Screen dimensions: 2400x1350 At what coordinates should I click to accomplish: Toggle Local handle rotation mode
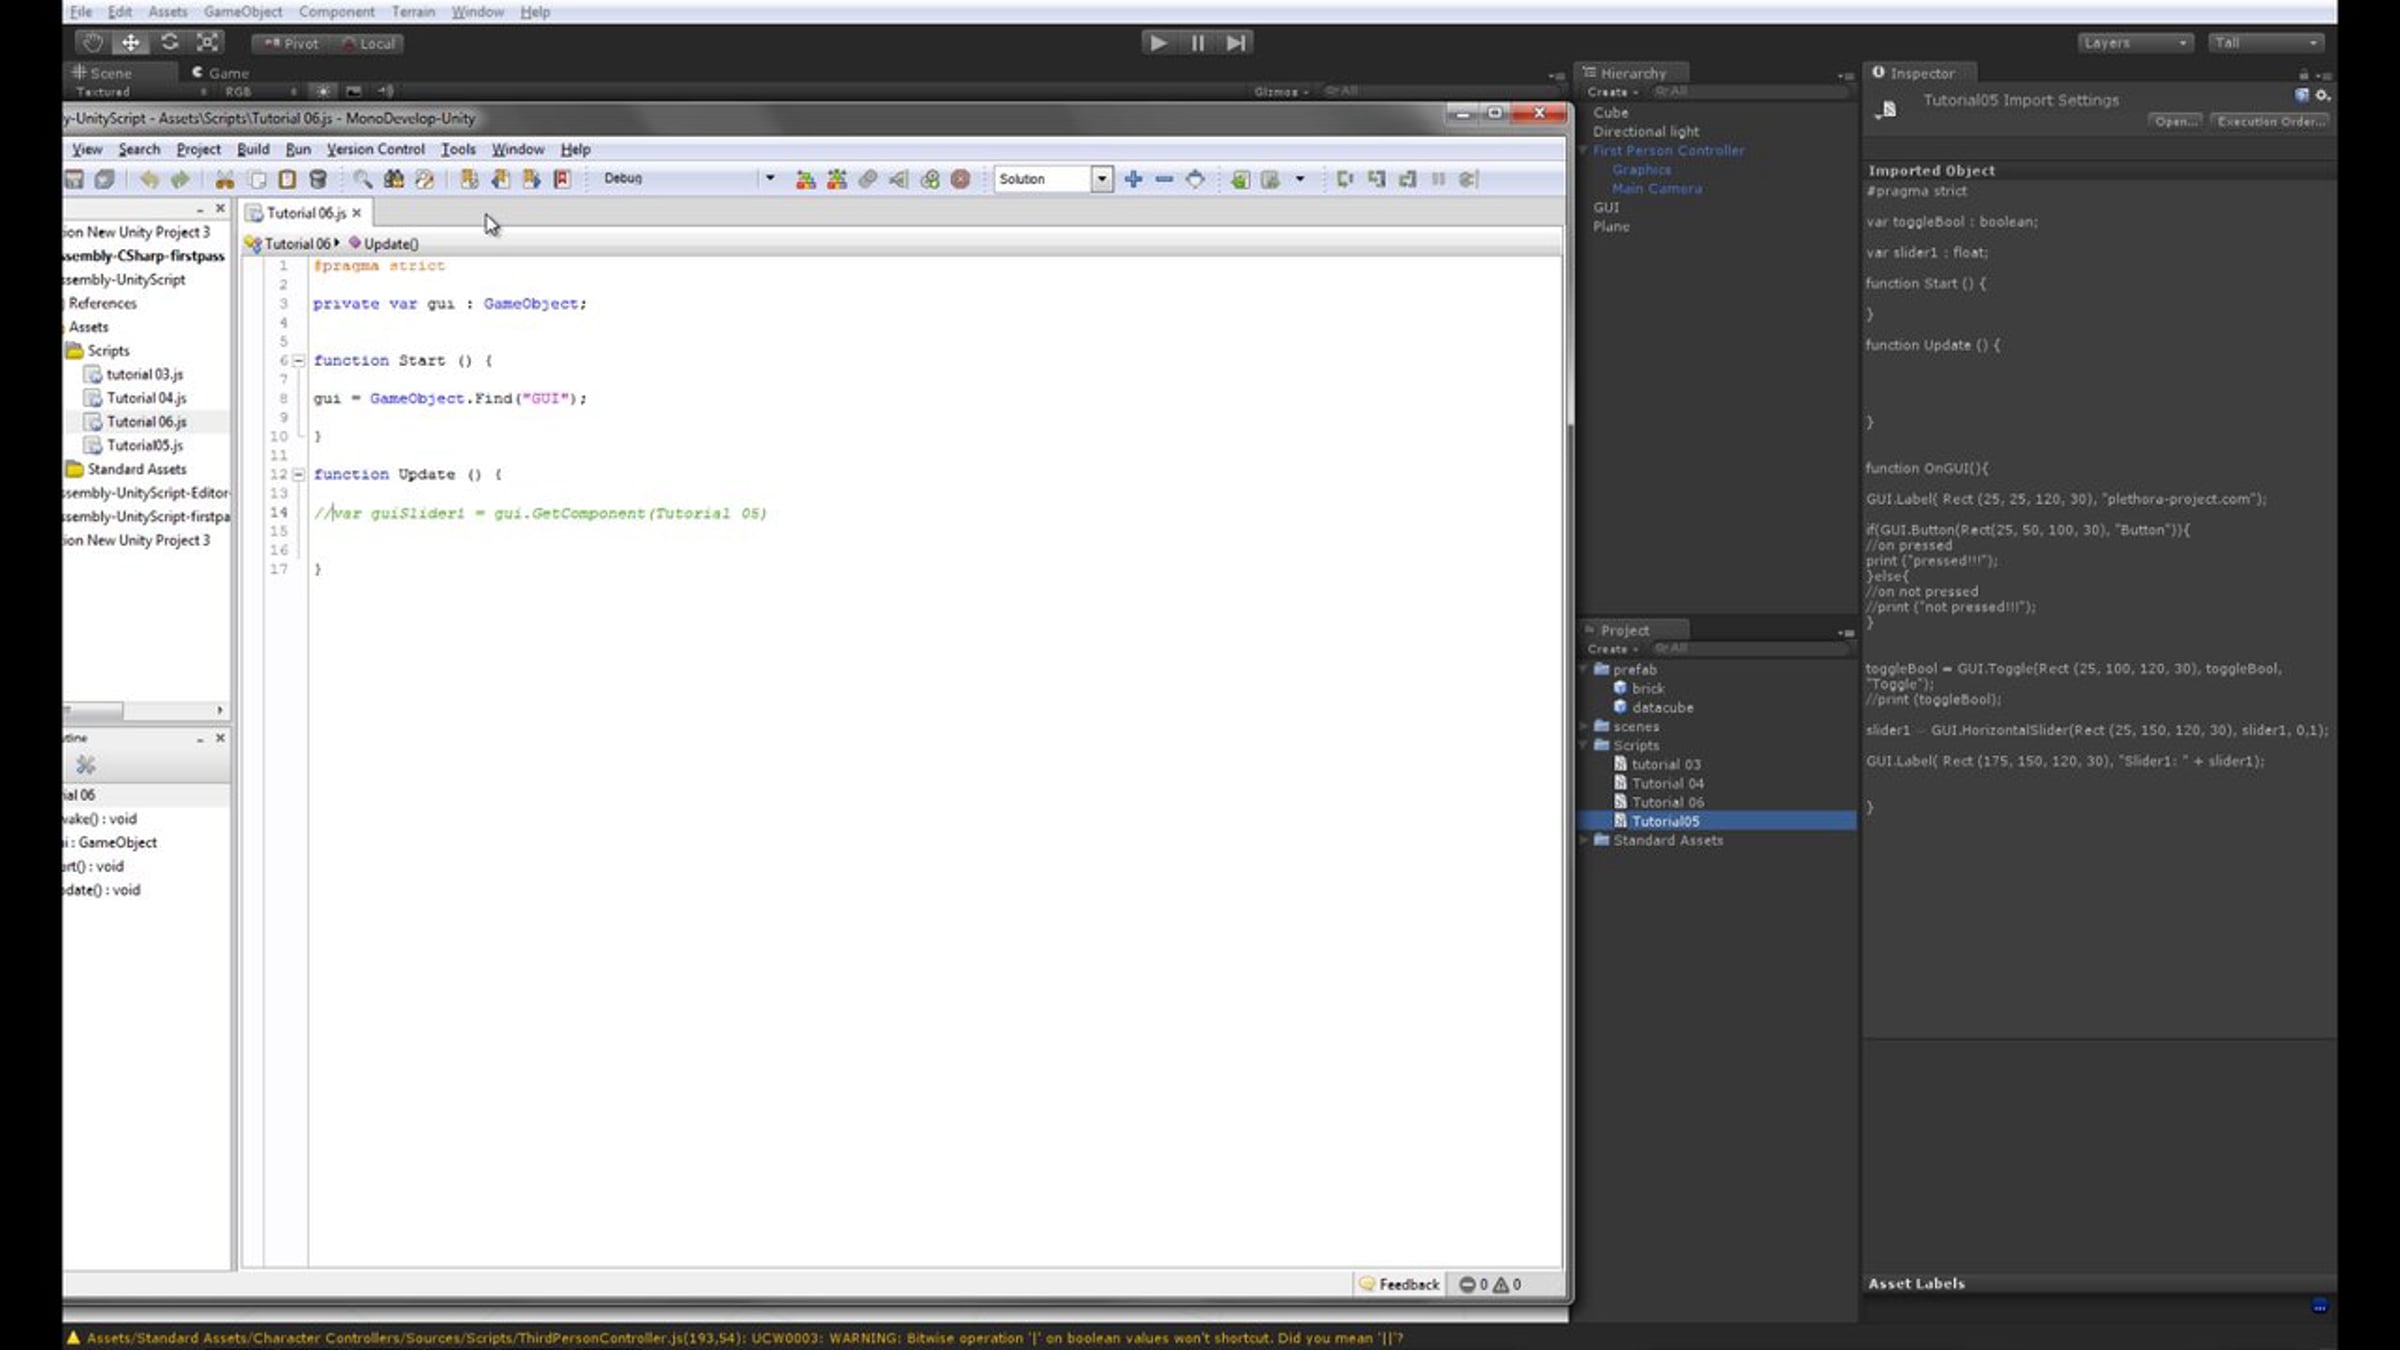(x=367, y=43)
